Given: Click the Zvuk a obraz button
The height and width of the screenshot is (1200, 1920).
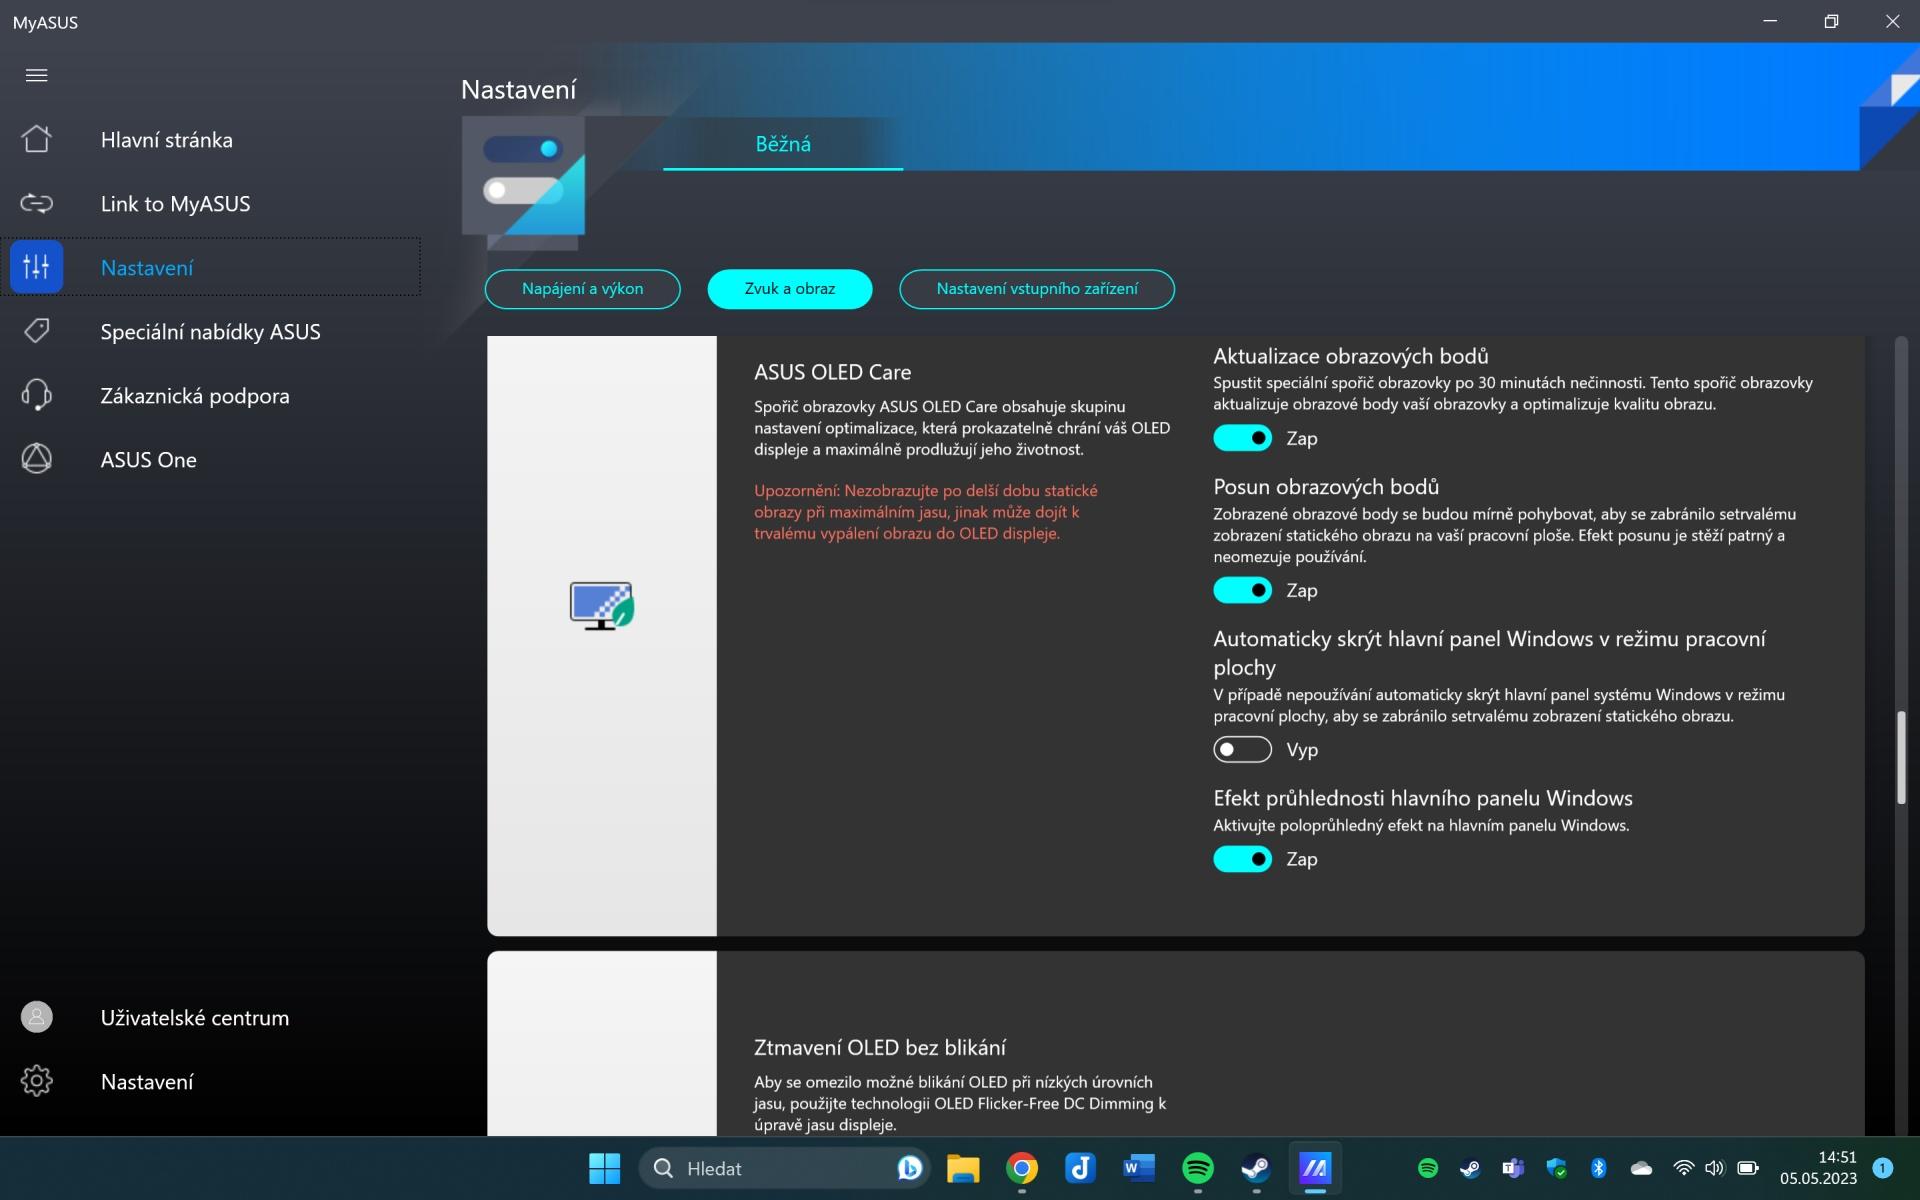Looking at the screenshot, I should 789,289.
